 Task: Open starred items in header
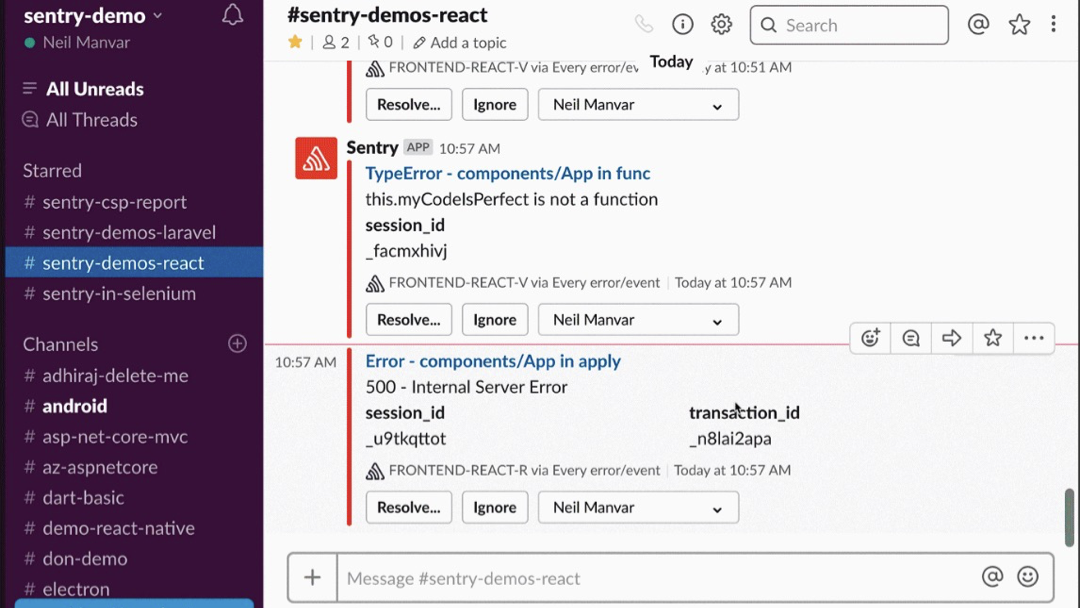(1019, 25)
